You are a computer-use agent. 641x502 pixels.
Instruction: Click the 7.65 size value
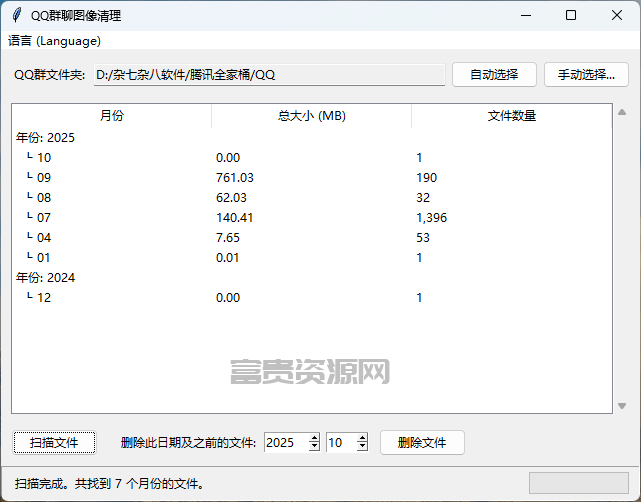point(228,238)
